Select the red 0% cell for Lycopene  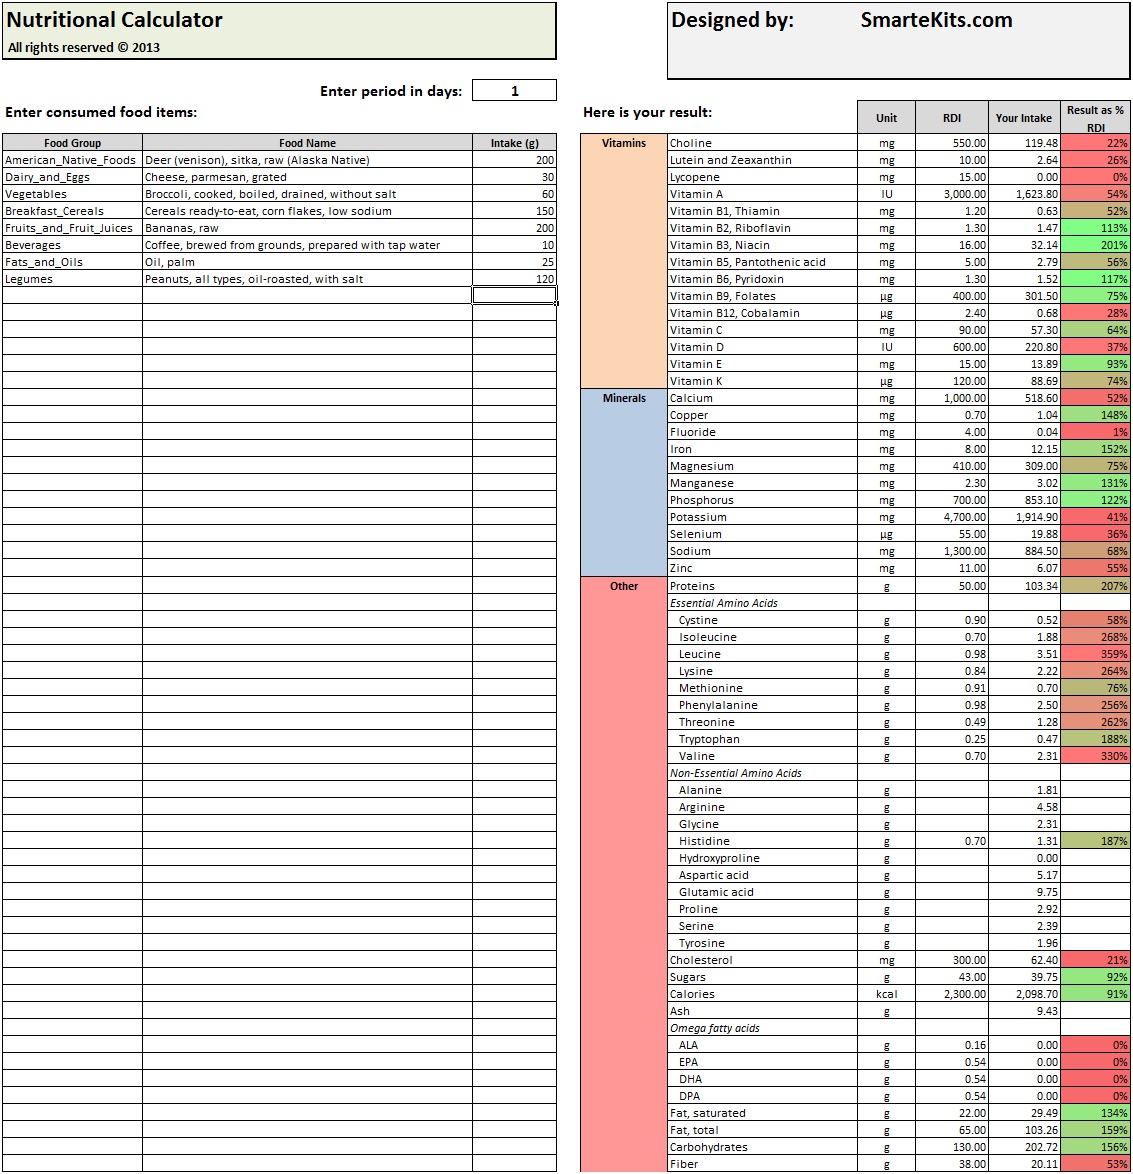[1095, 177]
